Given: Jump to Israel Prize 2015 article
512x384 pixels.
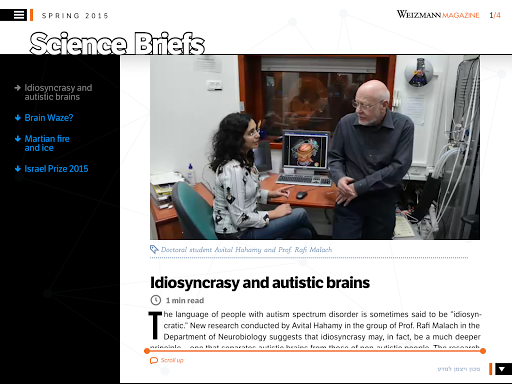Looking at the screenshot, I should tap(56, 169).
